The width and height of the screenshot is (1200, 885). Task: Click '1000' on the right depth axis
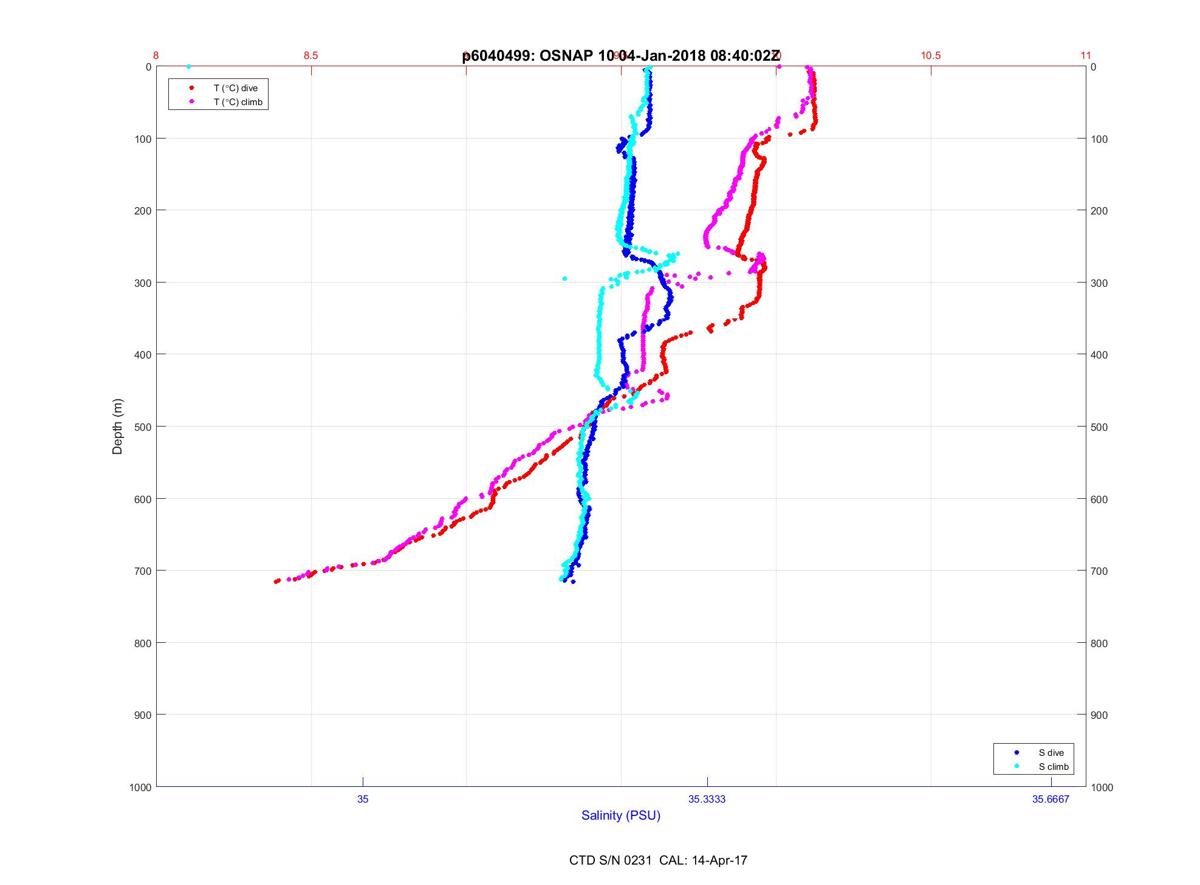point(1103,787)
